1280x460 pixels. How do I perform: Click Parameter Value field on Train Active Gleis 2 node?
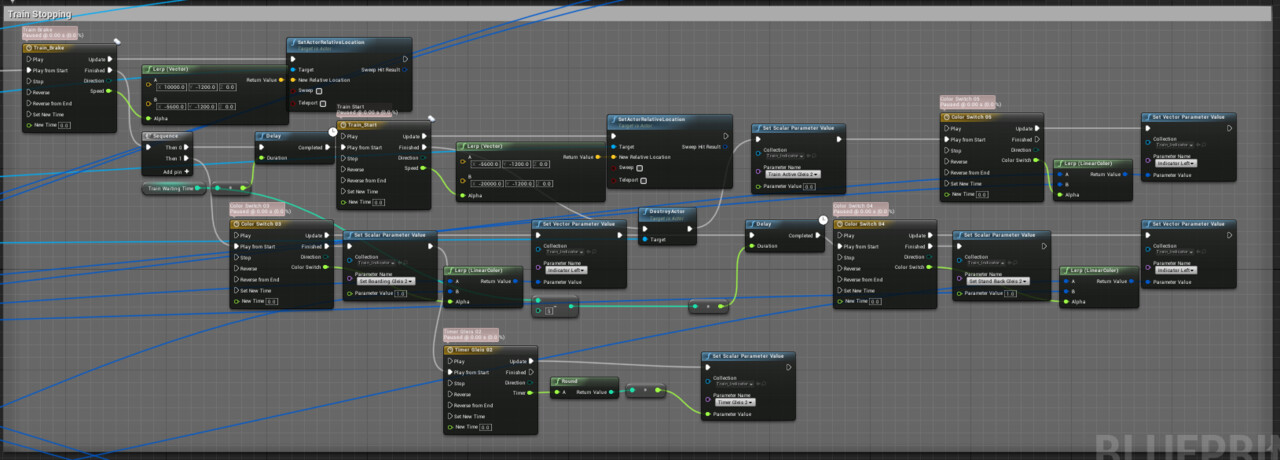point(808,186)
